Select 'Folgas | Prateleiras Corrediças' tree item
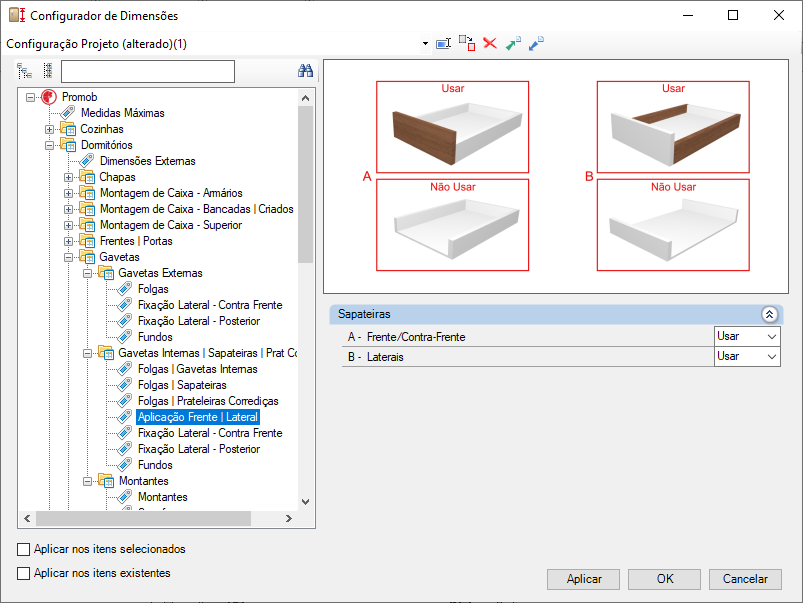 pyautogui.click(x=208, y=401)
